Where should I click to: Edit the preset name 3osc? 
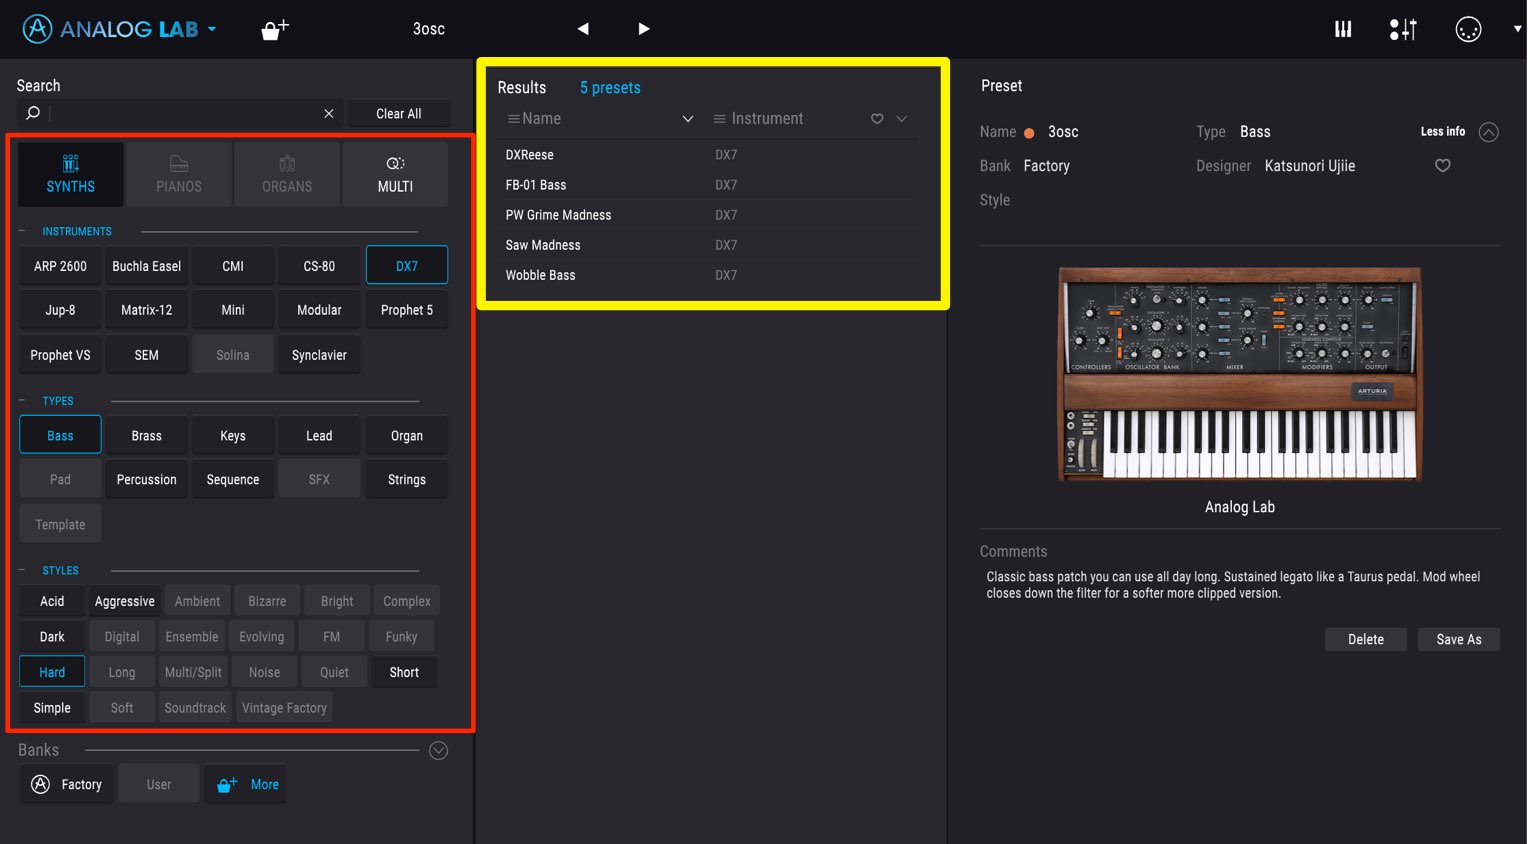pos(1063,132)
